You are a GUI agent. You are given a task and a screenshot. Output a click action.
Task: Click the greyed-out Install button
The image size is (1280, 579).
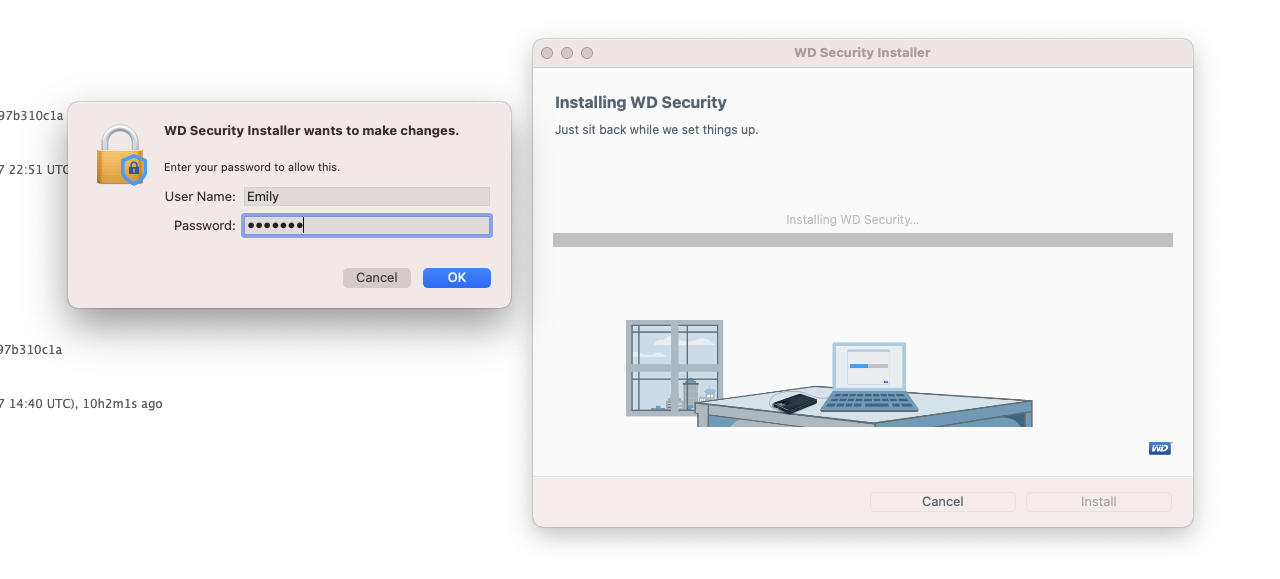tap(1099, 502)
